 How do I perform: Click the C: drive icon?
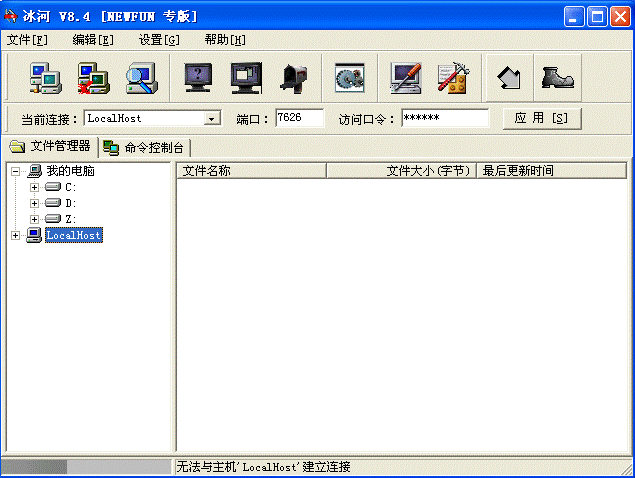click(x=53, y=187)
